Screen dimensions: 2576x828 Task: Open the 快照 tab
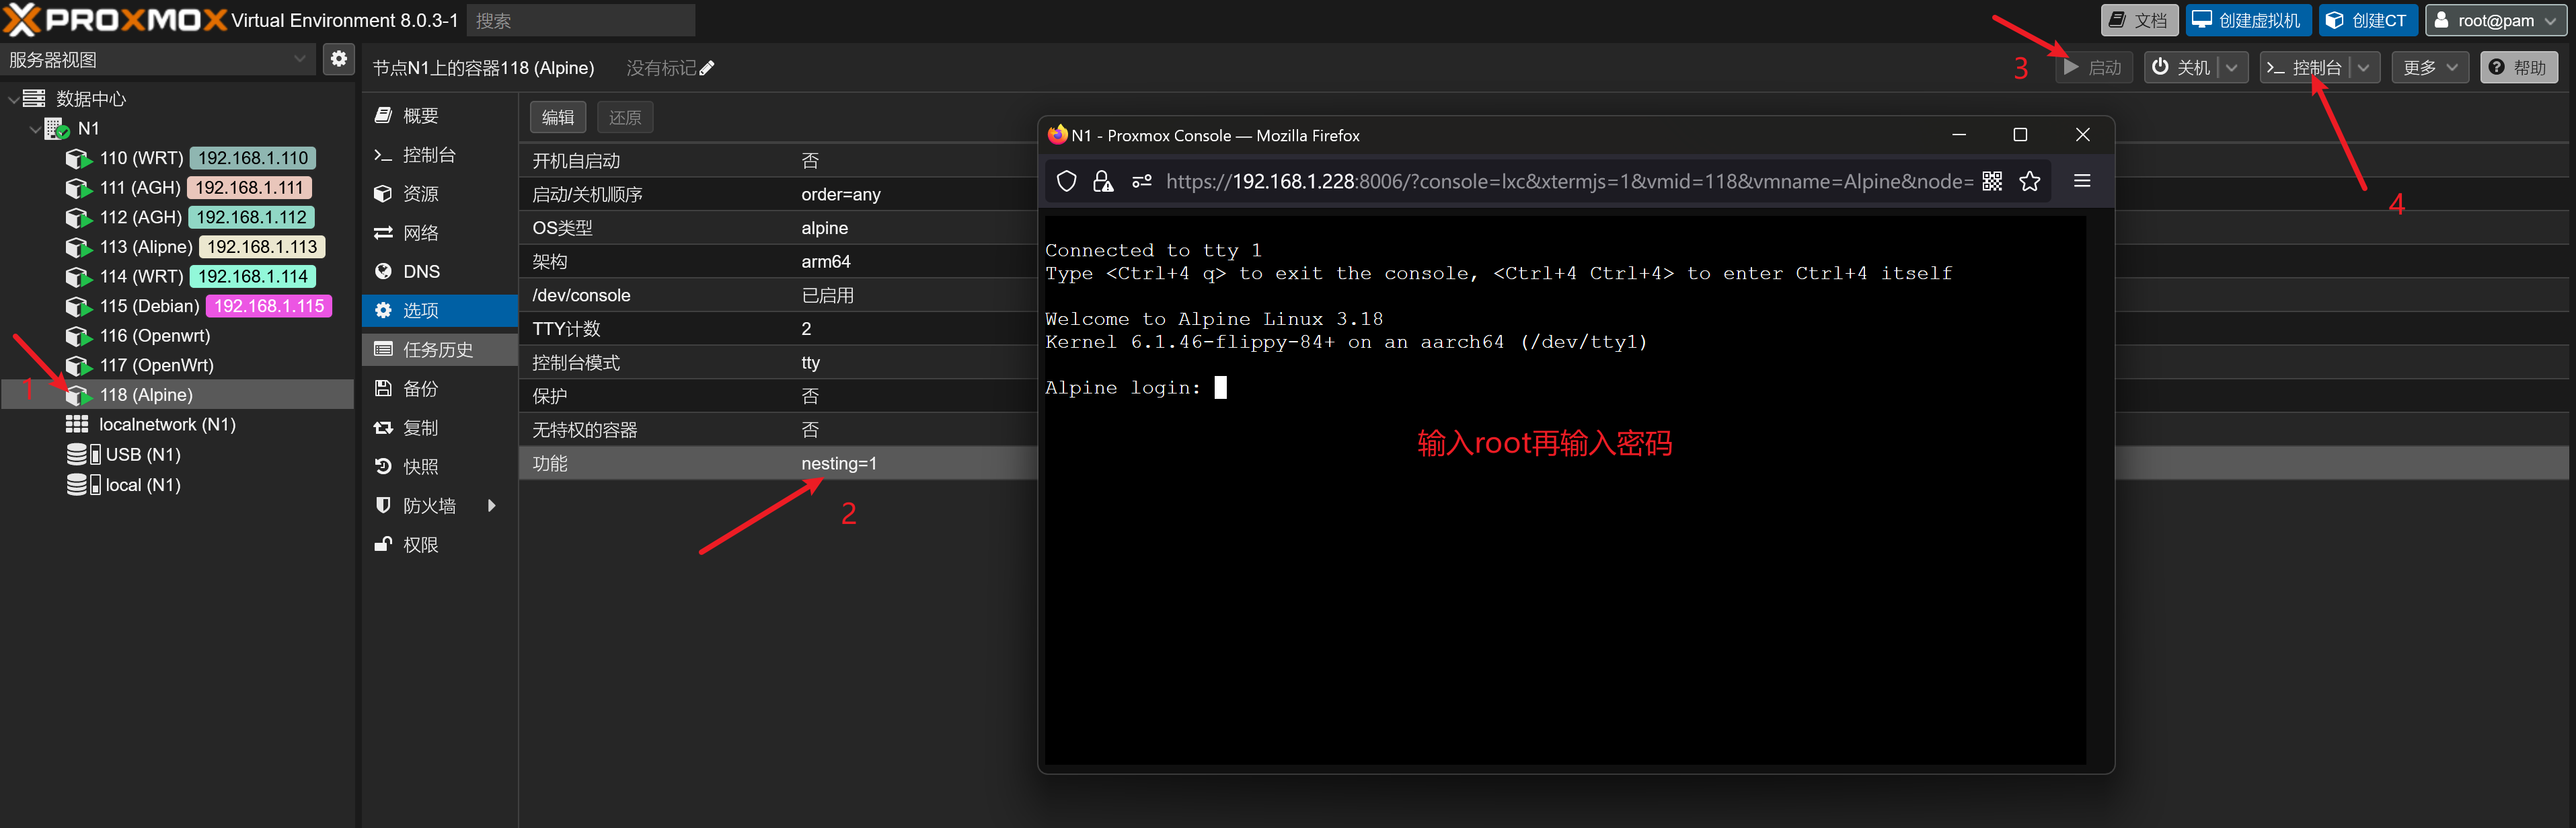(420, 467)
